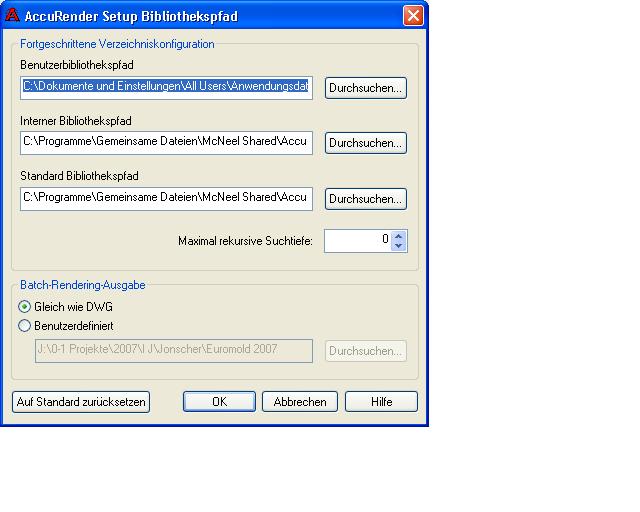Click inside the Interner Bibliothekspfad path field

point(167,143)
